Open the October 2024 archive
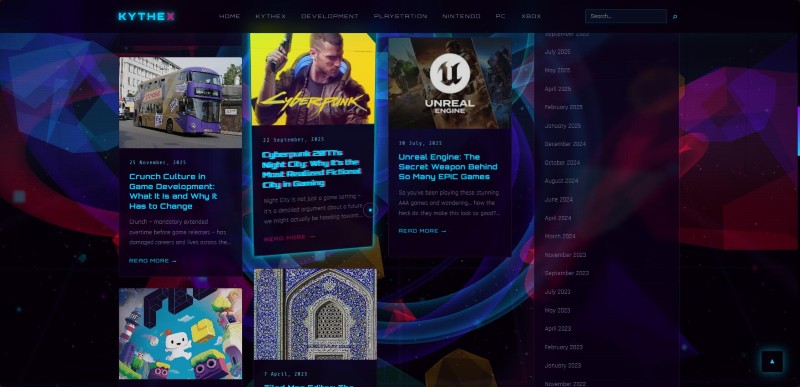The image size is (800, 387). 562,163
